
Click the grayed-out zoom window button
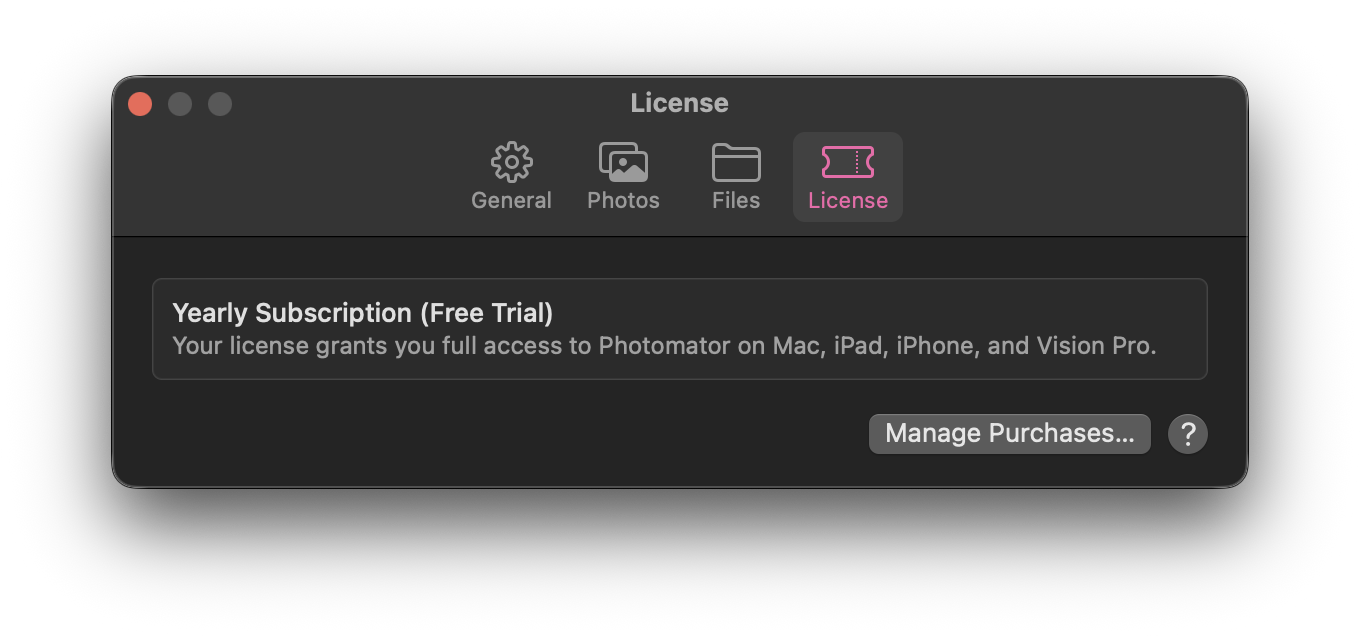[x=220, y=104]
